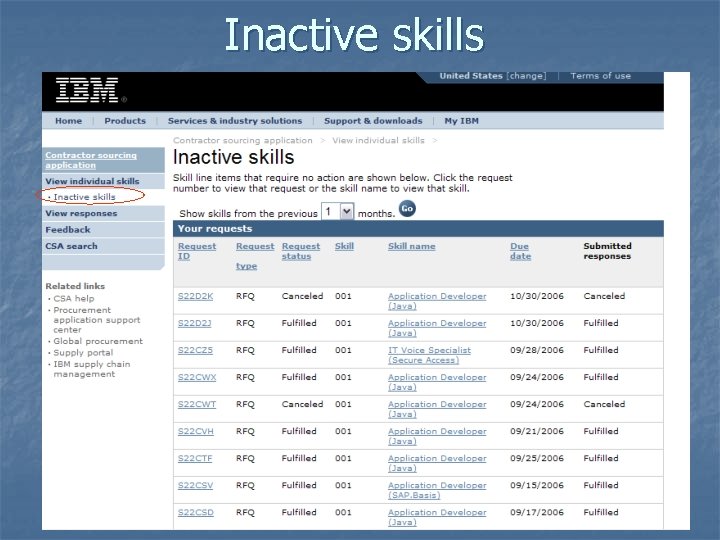Open the CSA help related link
This screenshot has width=720, height=540.
(74, 298)
